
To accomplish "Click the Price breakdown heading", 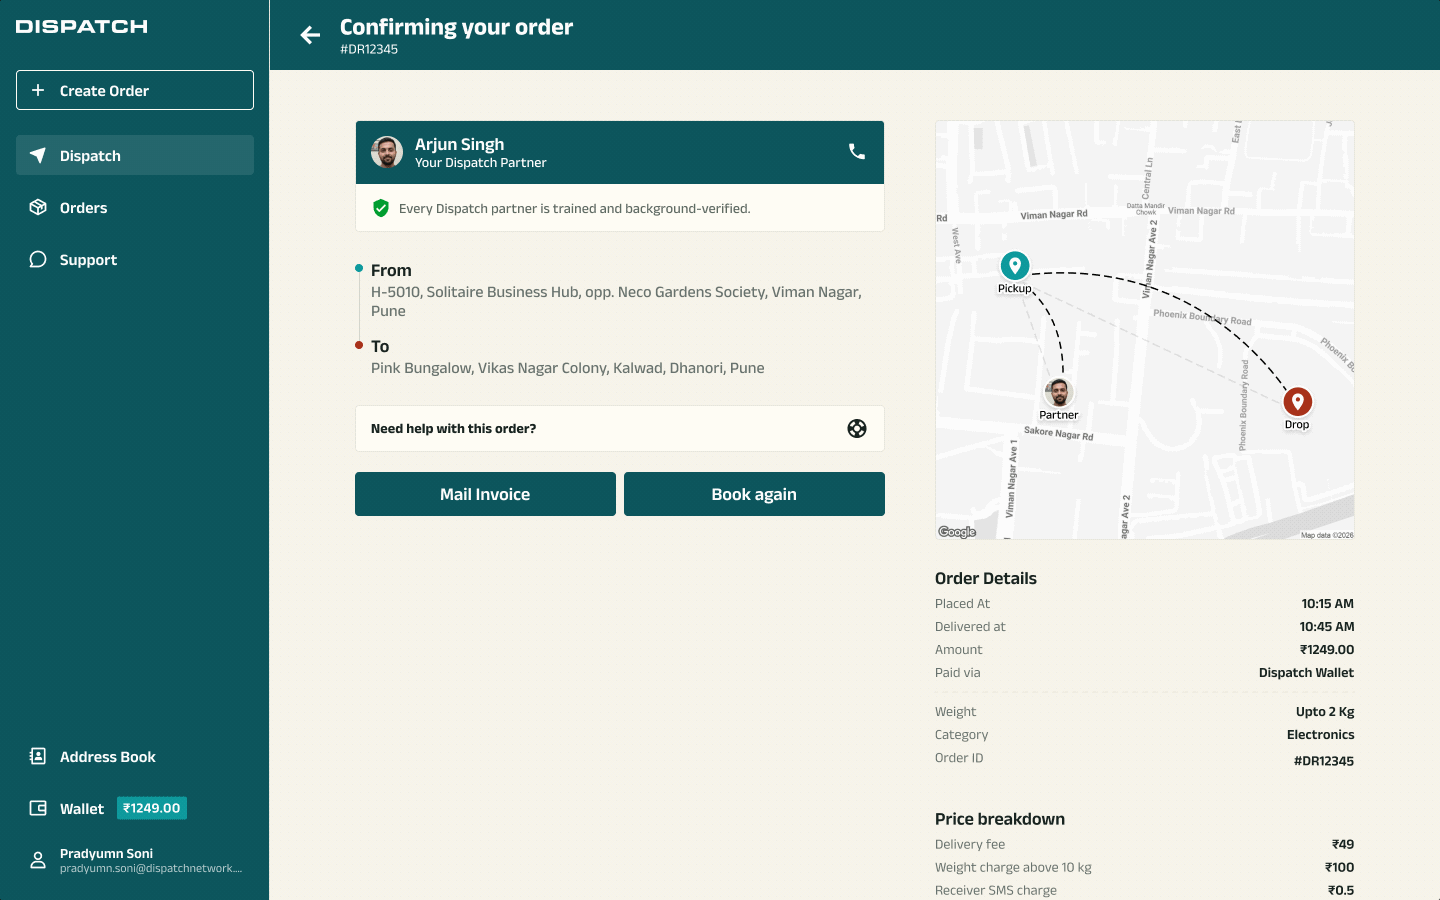I will tap(1000, 819).
